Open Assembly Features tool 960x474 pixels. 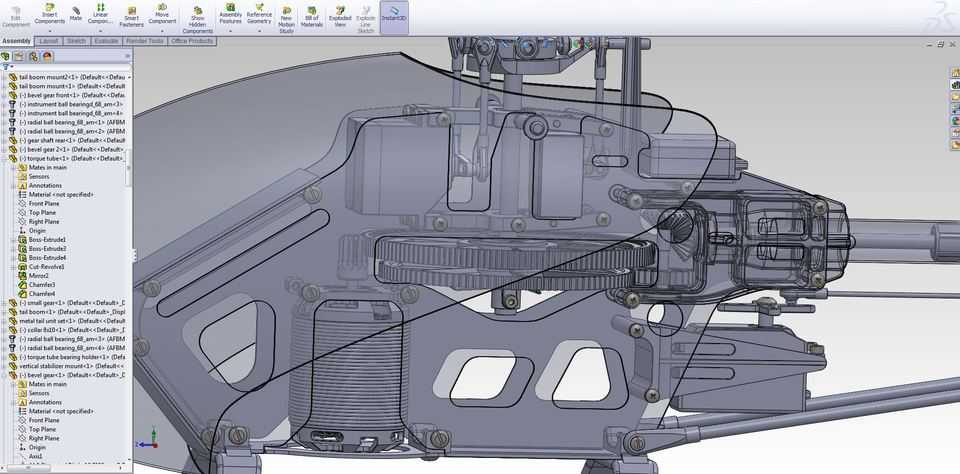tap(230, 15)
